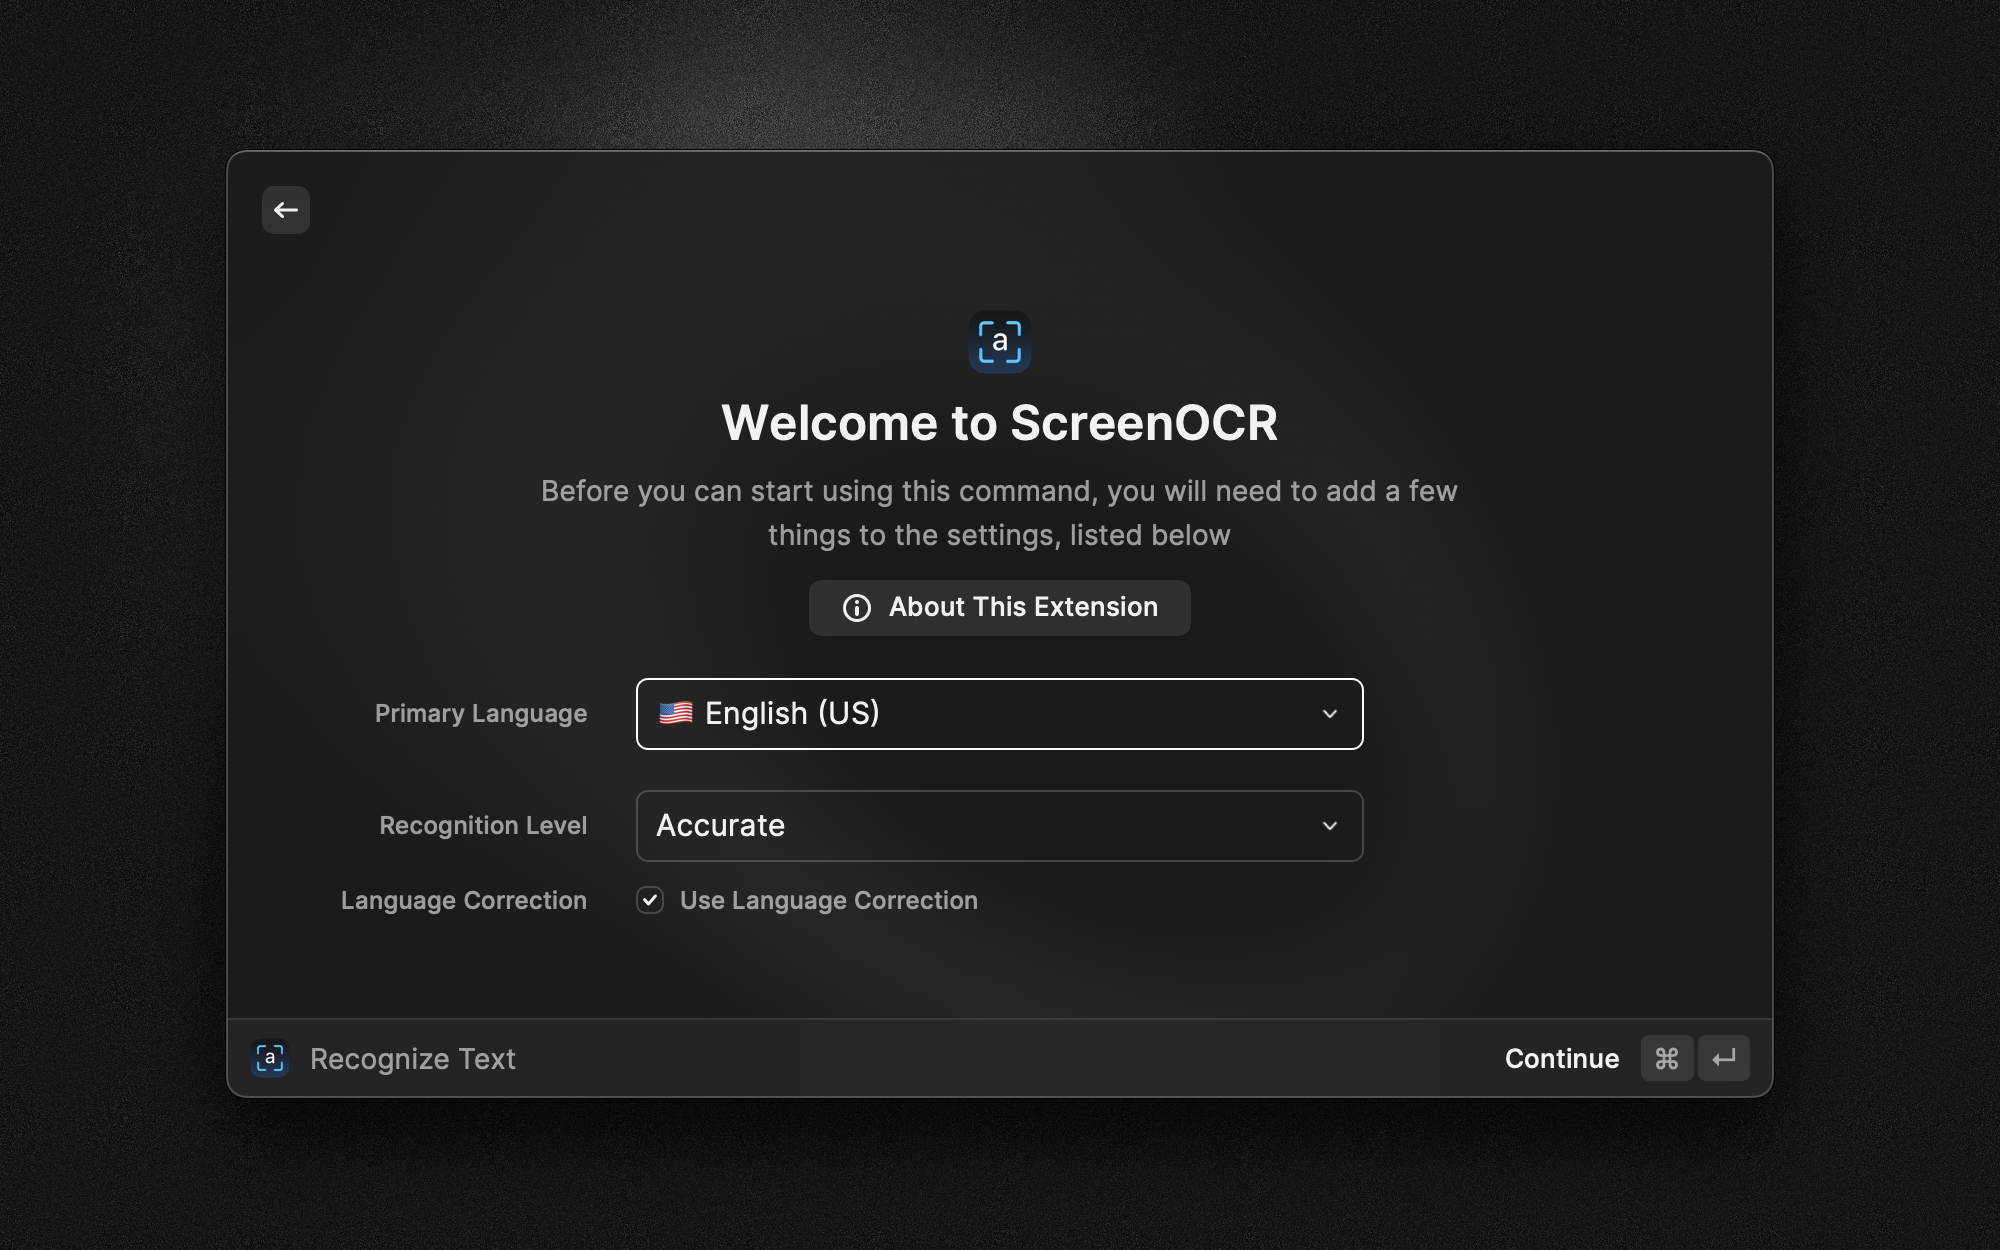Click Continue to proceed with setup
This screenshot has width=2000, height=1250.
[x=1562, y=1057]
